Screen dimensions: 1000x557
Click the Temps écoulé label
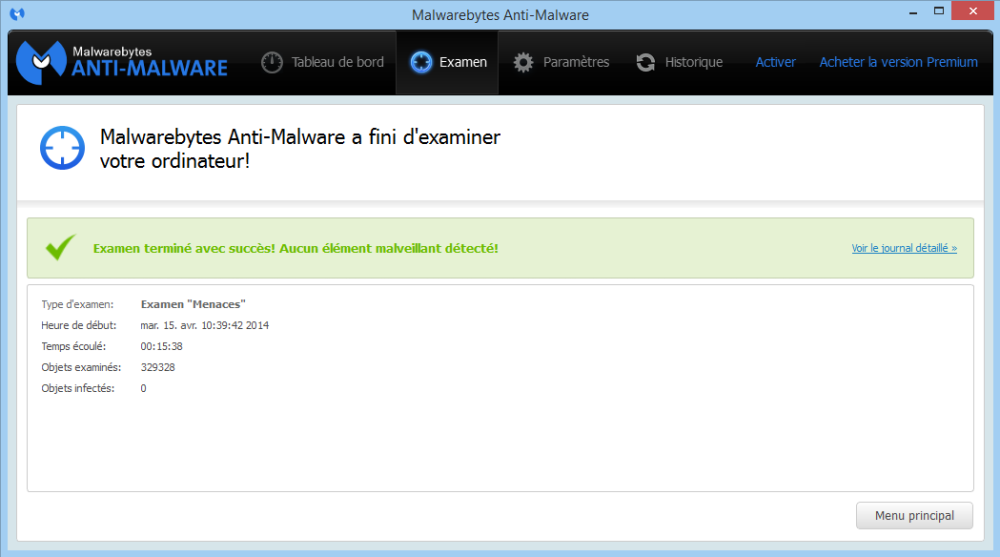[74, 346]
